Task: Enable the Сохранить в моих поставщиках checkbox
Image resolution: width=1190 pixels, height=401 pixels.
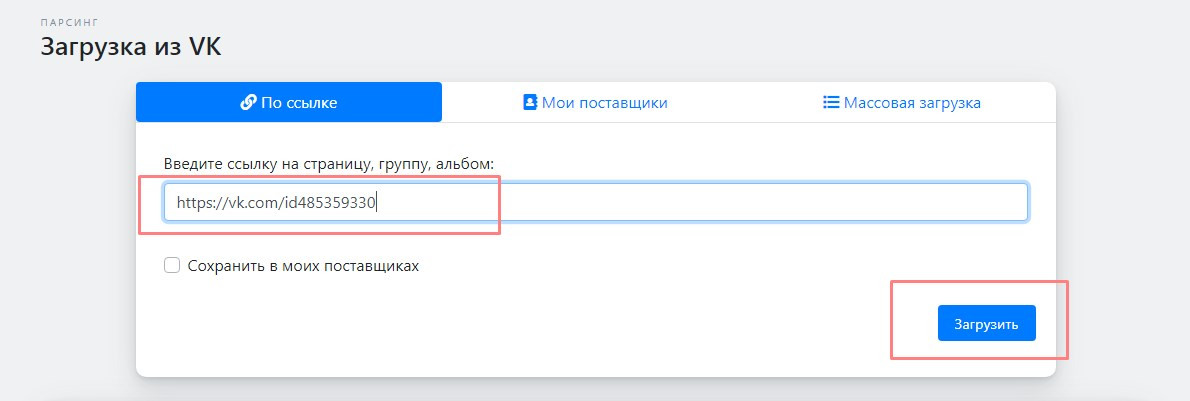Action: [x=172, y=265]
